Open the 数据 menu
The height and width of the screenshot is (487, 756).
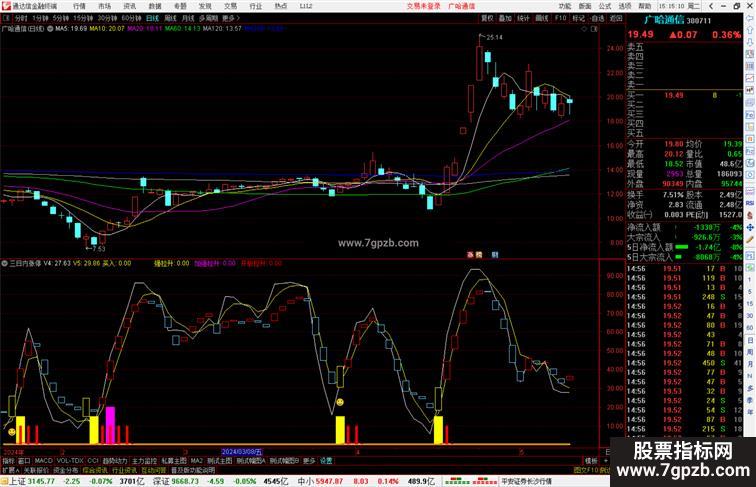coord(155,6)
